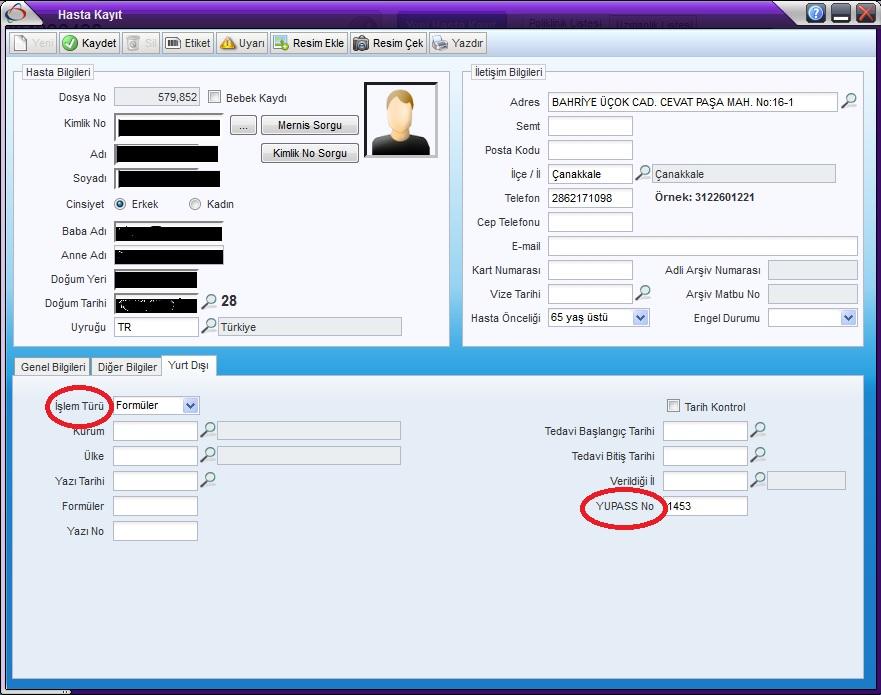Switch to the Genel Bilgileri tab
The image size is (881, 695).
51,367
